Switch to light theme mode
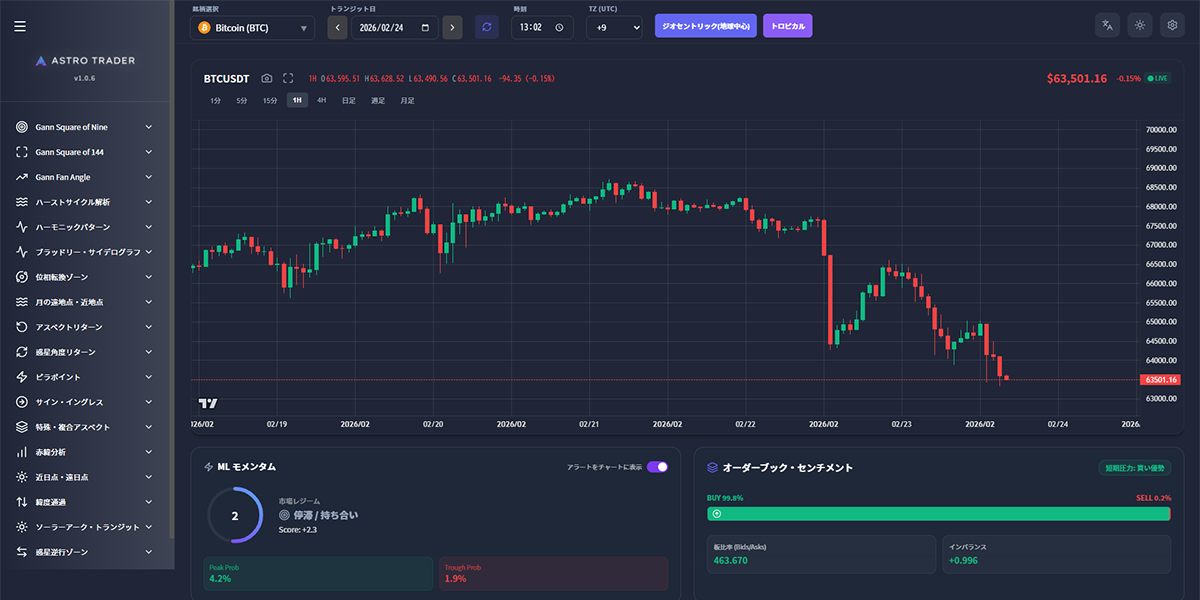Screen dimensions: 1200x600 click(1139, 24)
